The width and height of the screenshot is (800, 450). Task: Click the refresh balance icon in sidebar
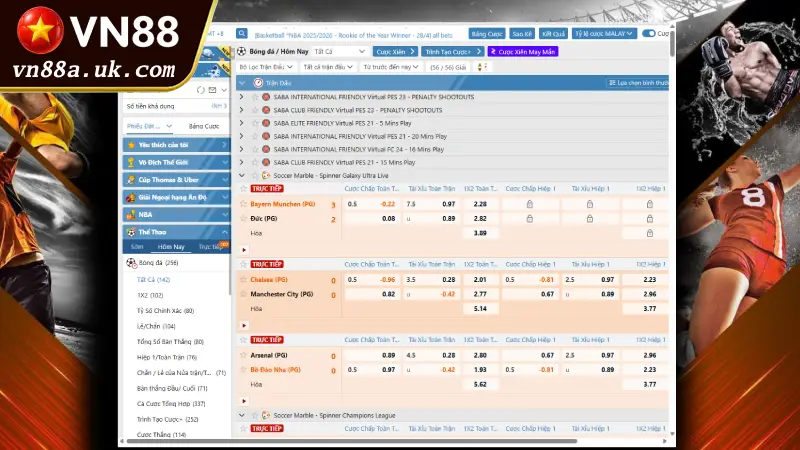(x=201, y=90)
